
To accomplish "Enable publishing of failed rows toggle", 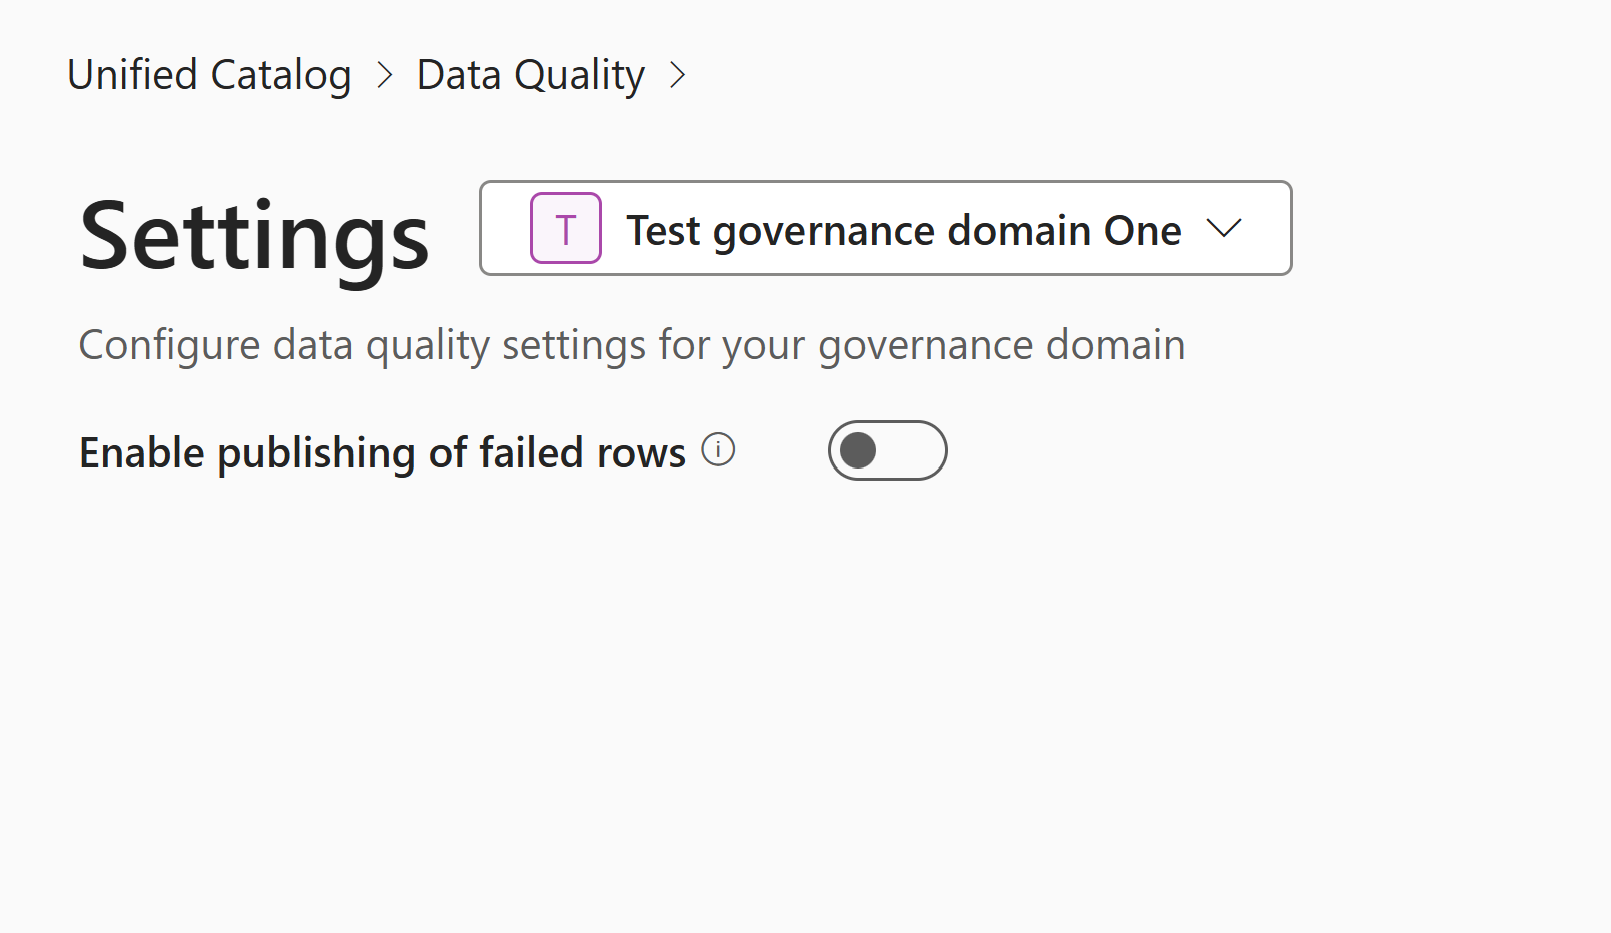I will [x=886, y=450].
